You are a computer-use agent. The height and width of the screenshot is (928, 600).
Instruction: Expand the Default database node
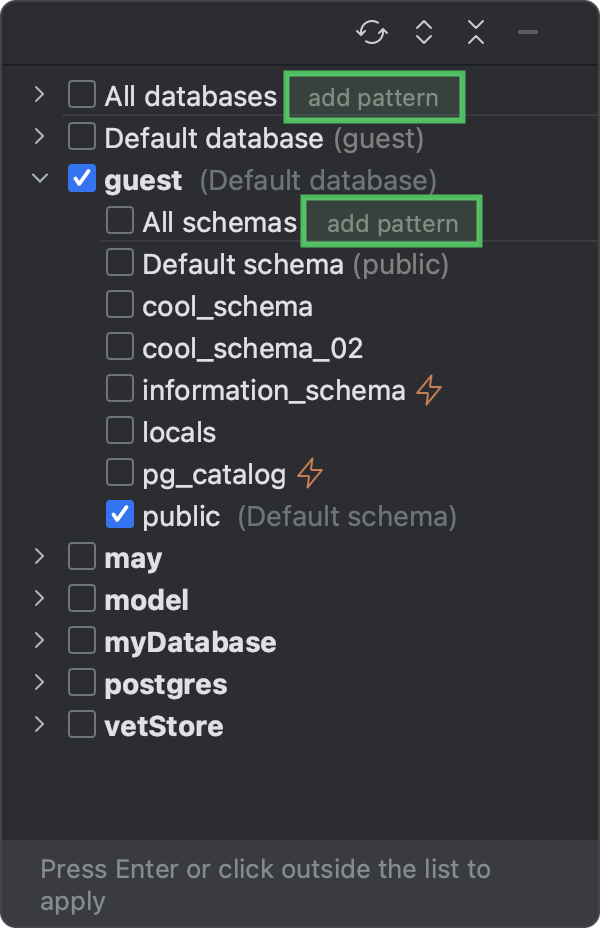coord(39,136)
